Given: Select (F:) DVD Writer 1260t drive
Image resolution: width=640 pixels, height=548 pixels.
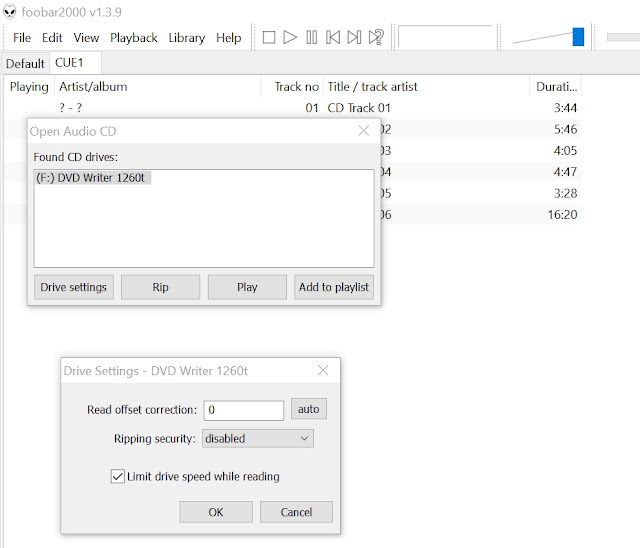Looking at the screenshot, I should tap(93, 178).
